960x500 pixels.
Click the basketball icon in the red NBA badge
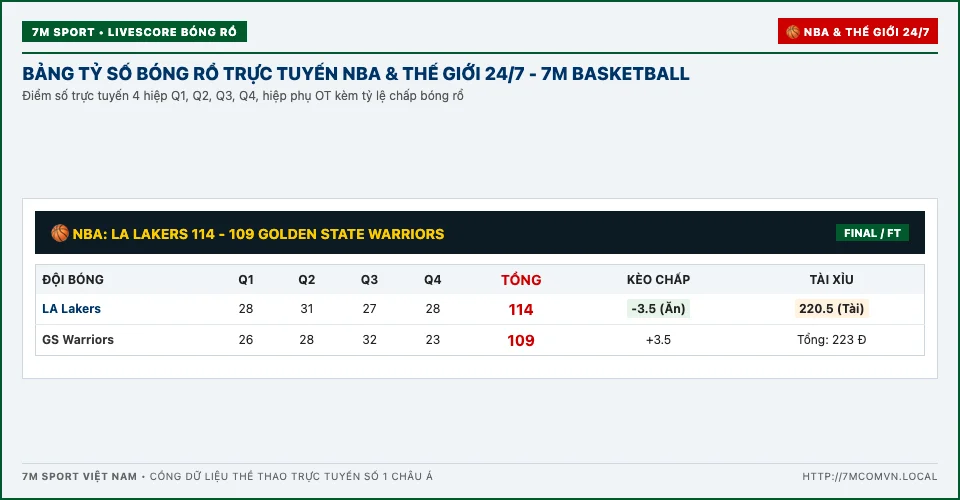point(793,32)
